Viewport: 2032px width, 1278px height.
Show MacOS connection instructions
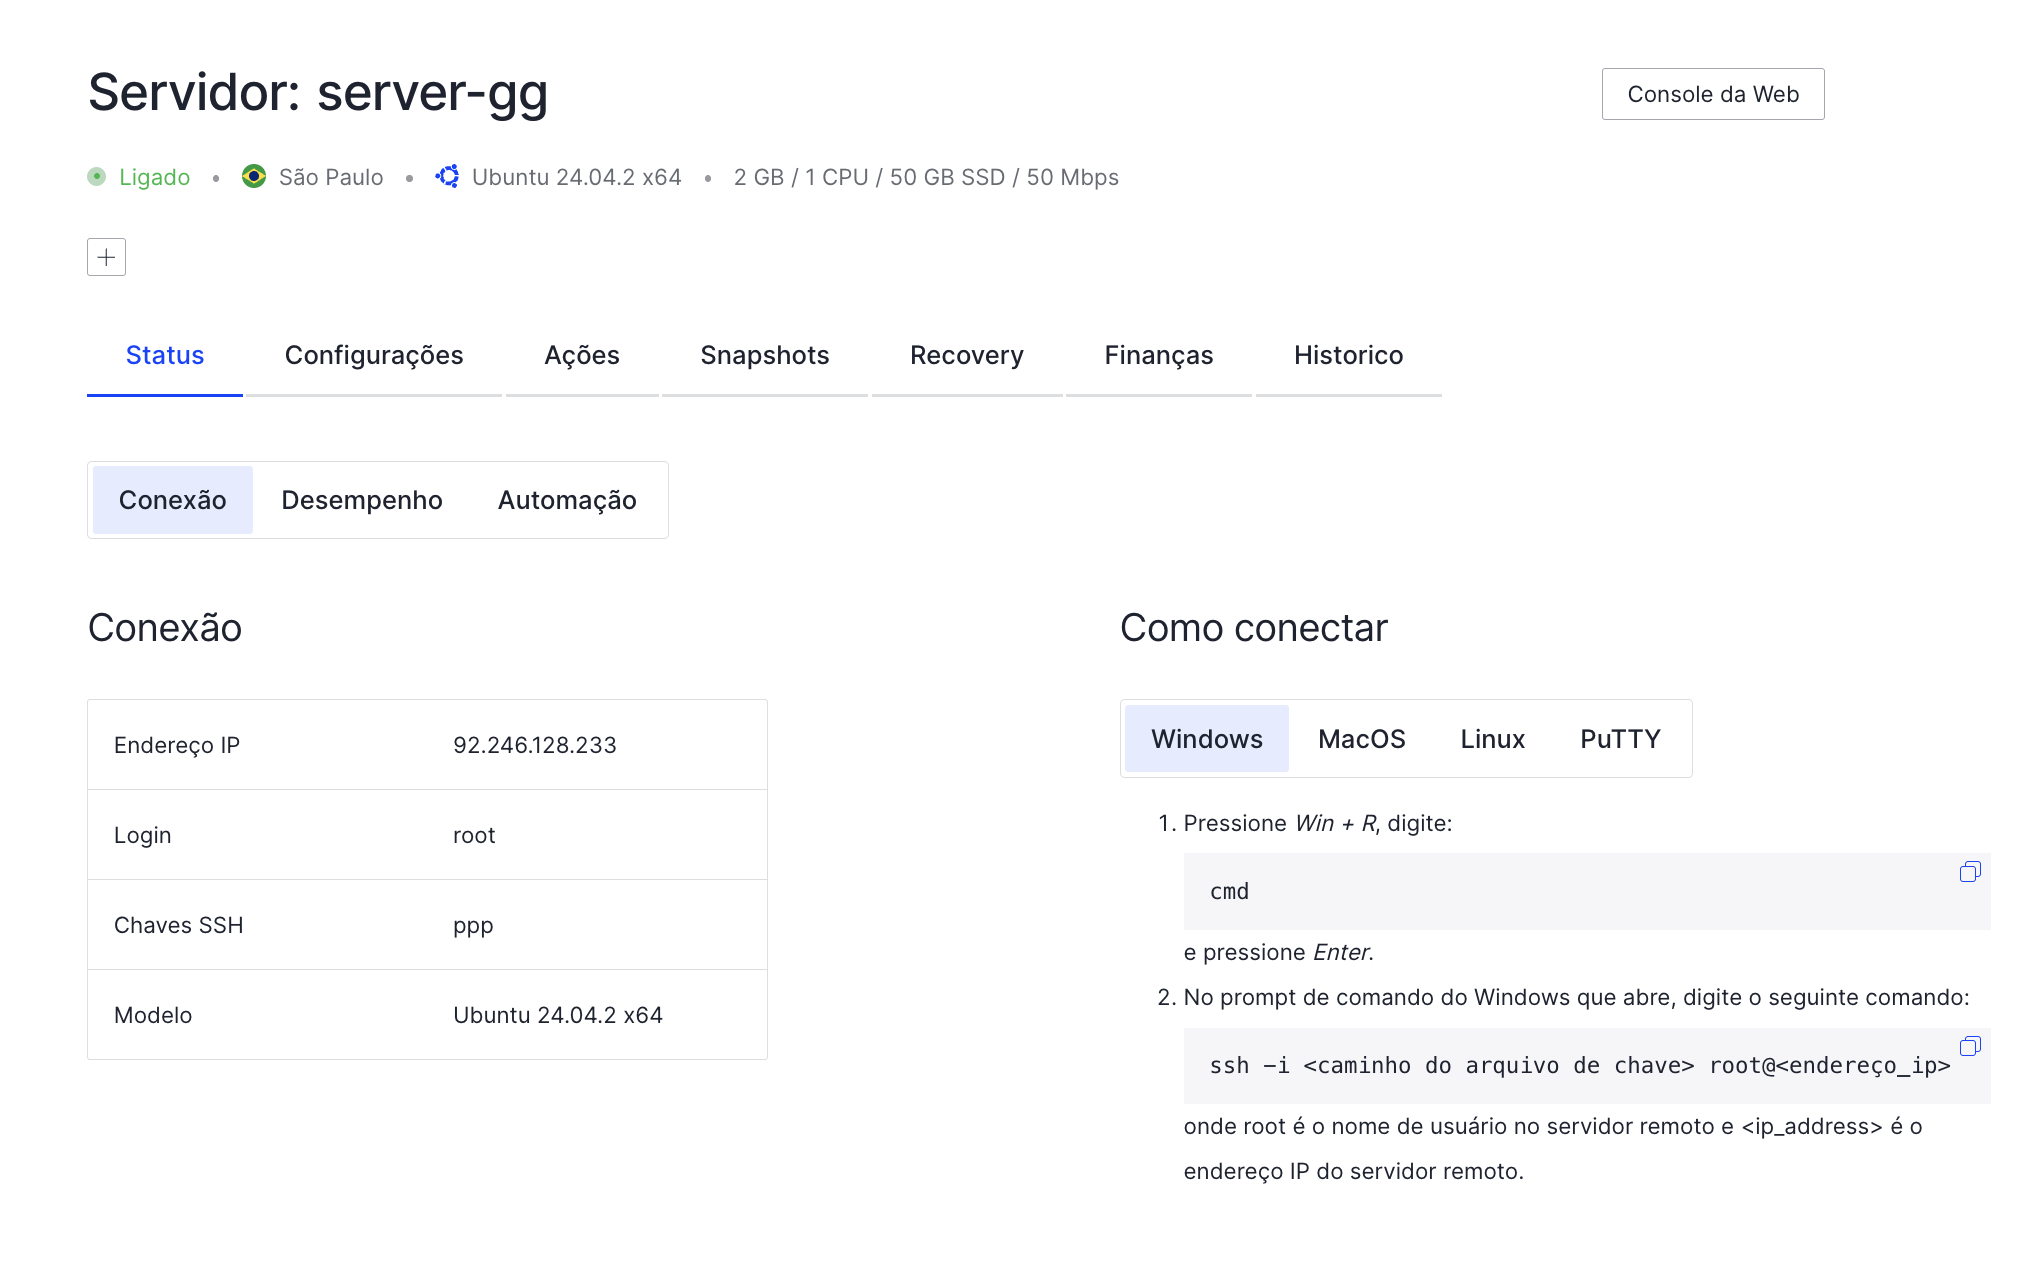[x=1361, y=739]
